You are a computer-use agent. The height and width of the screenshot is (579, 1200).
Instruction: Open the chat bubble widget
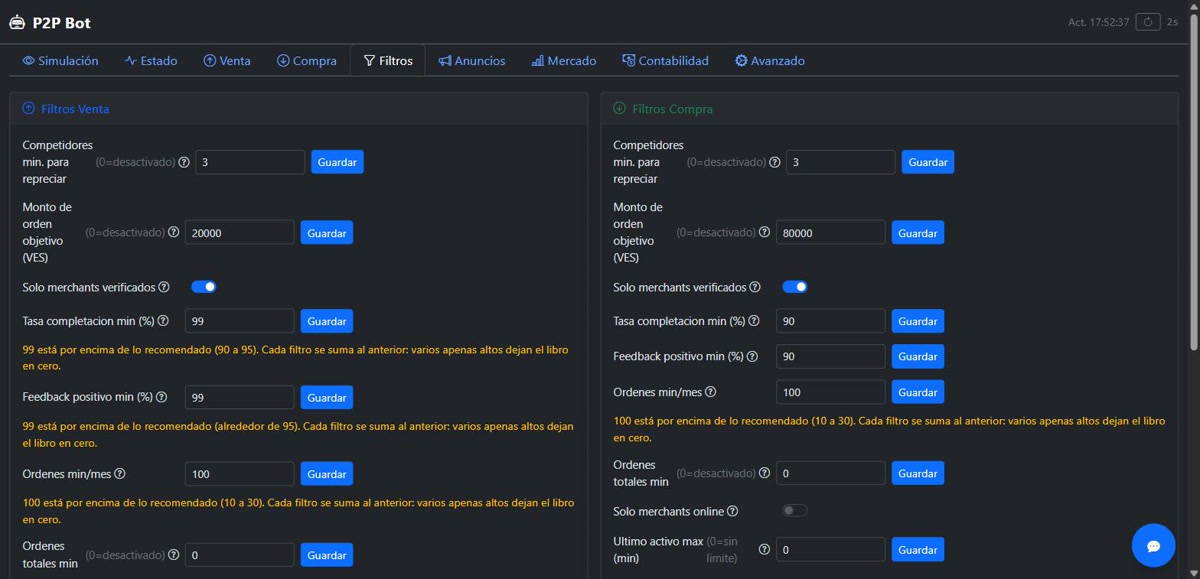(x=1153, y=545)
